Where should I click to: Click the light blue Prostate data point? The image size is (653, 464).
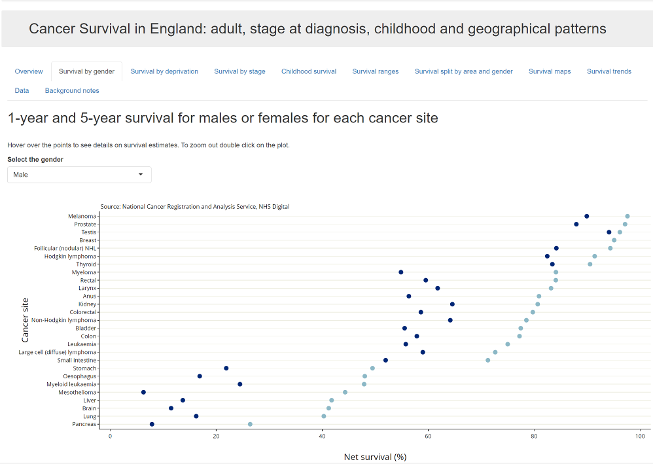point(625,224)
